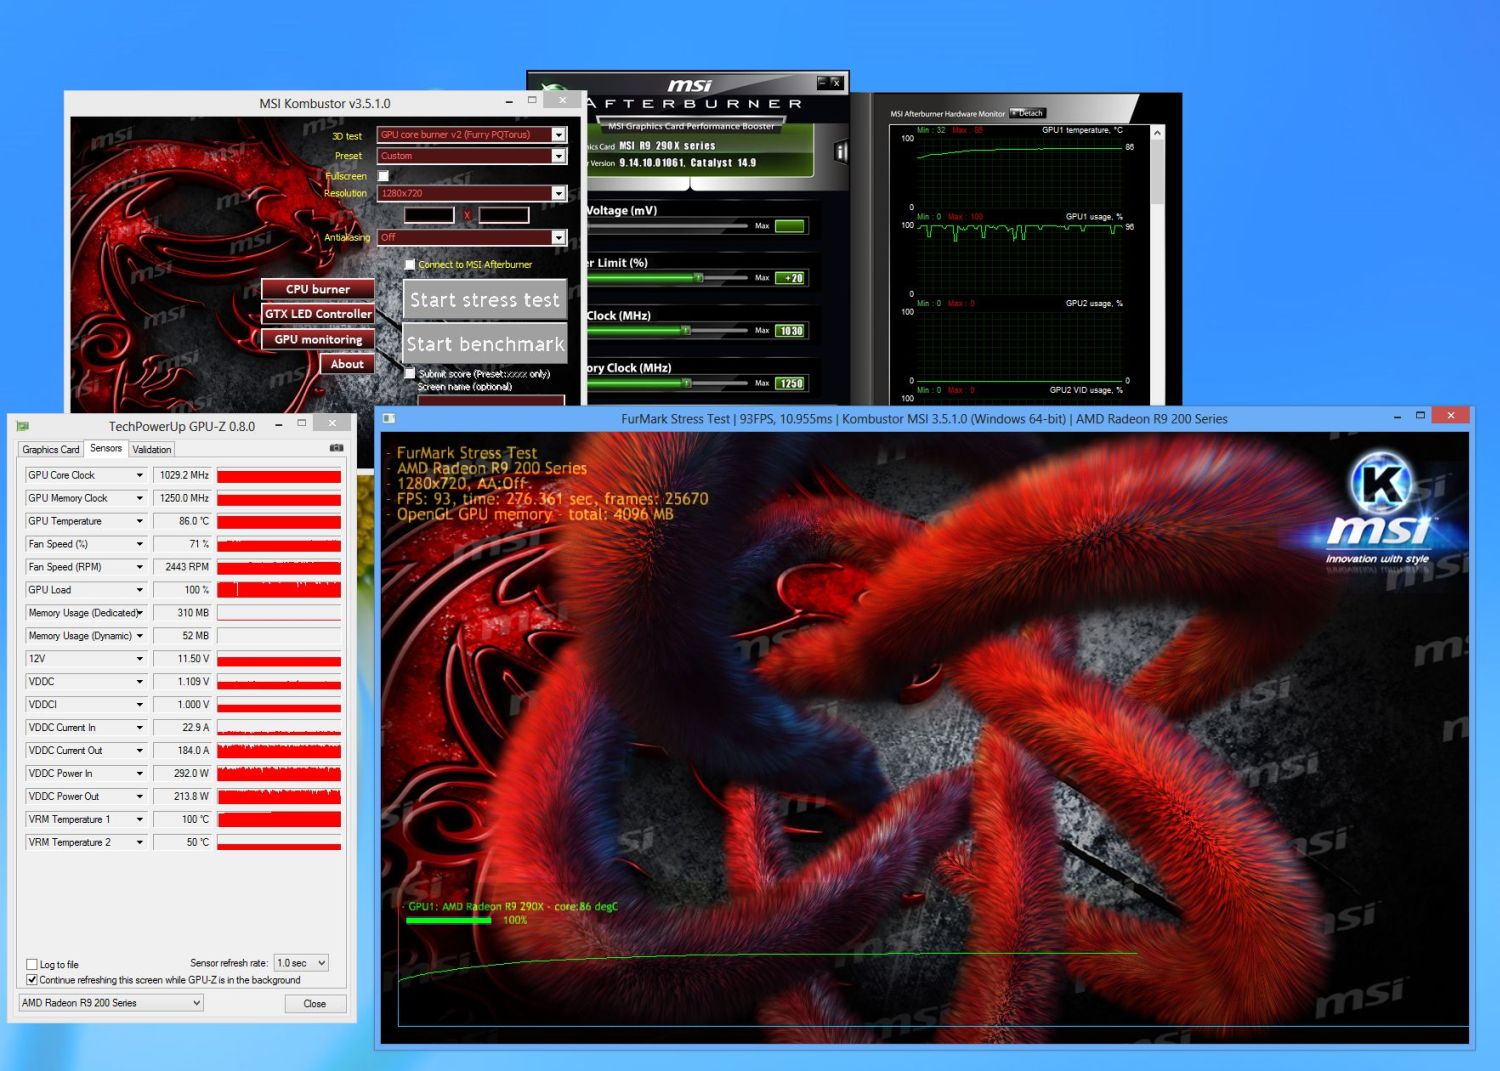This screenshot has height=1071, width=1500.
Task: Open the Resolution dropdown showing 1280x720
Action: [x=559, y=193]
